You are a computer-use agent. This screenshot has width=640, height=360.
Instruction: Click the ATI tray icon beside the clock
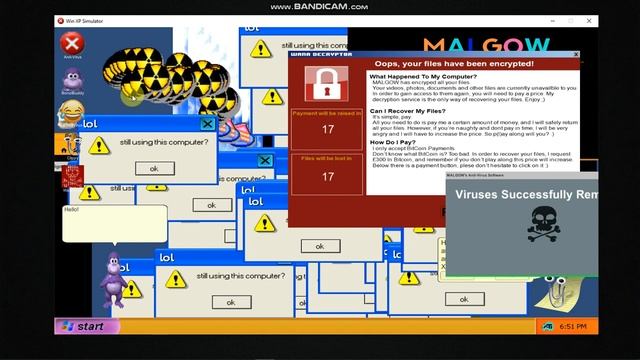point(547,327)
